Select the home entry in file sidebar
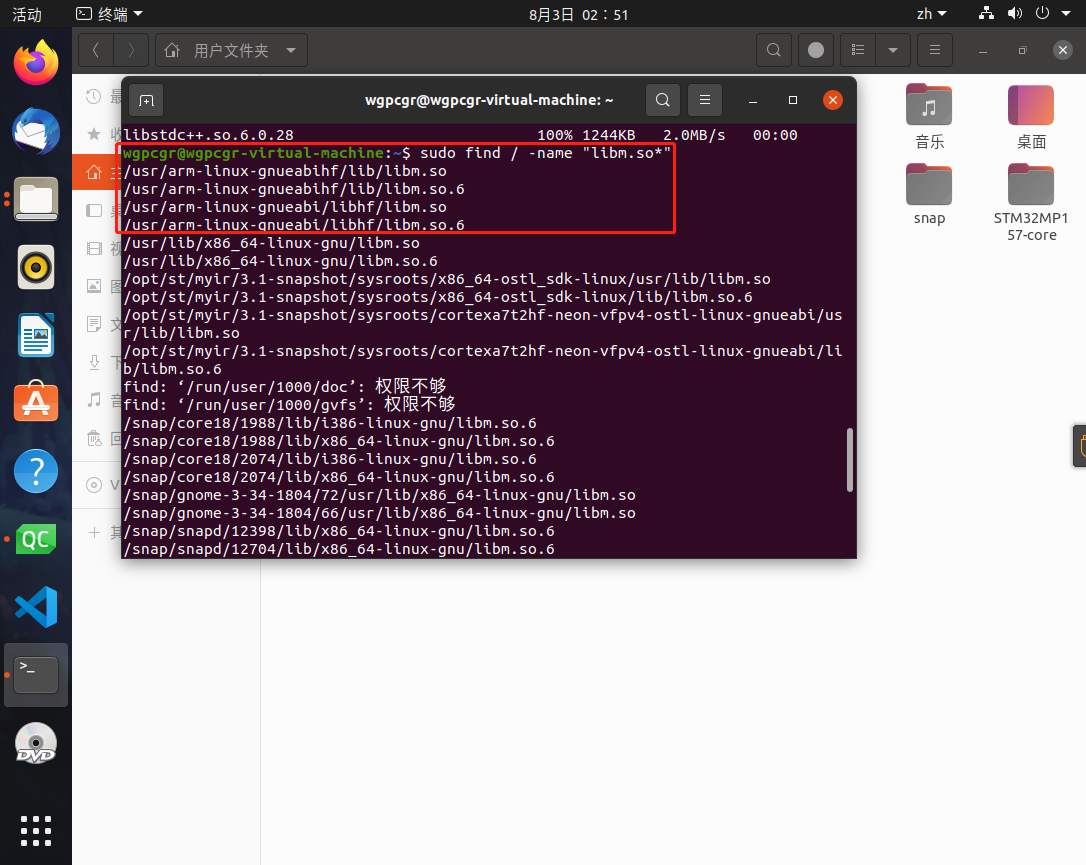Screen dimensions: 1086x865 pyautogui.click(x=97, y=172)
